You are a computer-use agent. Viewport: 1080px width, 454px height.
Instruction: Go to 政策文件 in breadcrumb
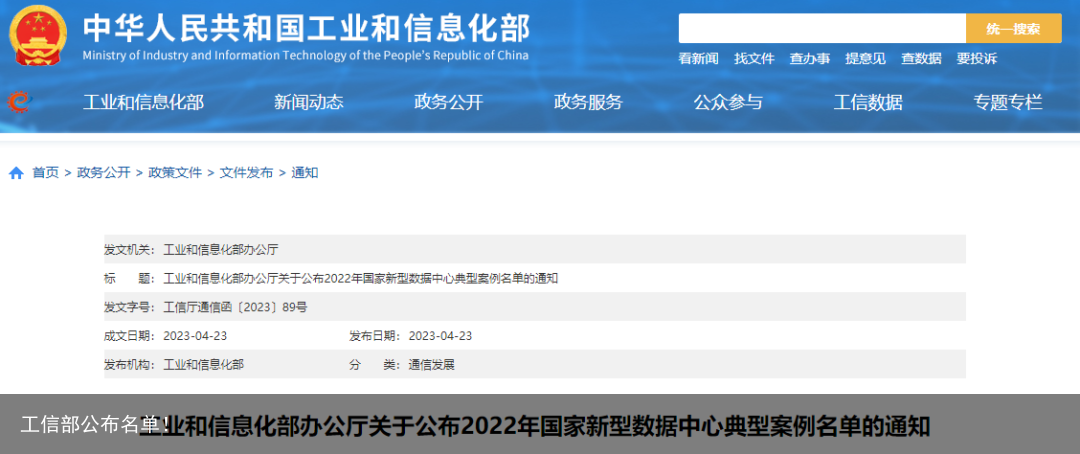[175, 173]
